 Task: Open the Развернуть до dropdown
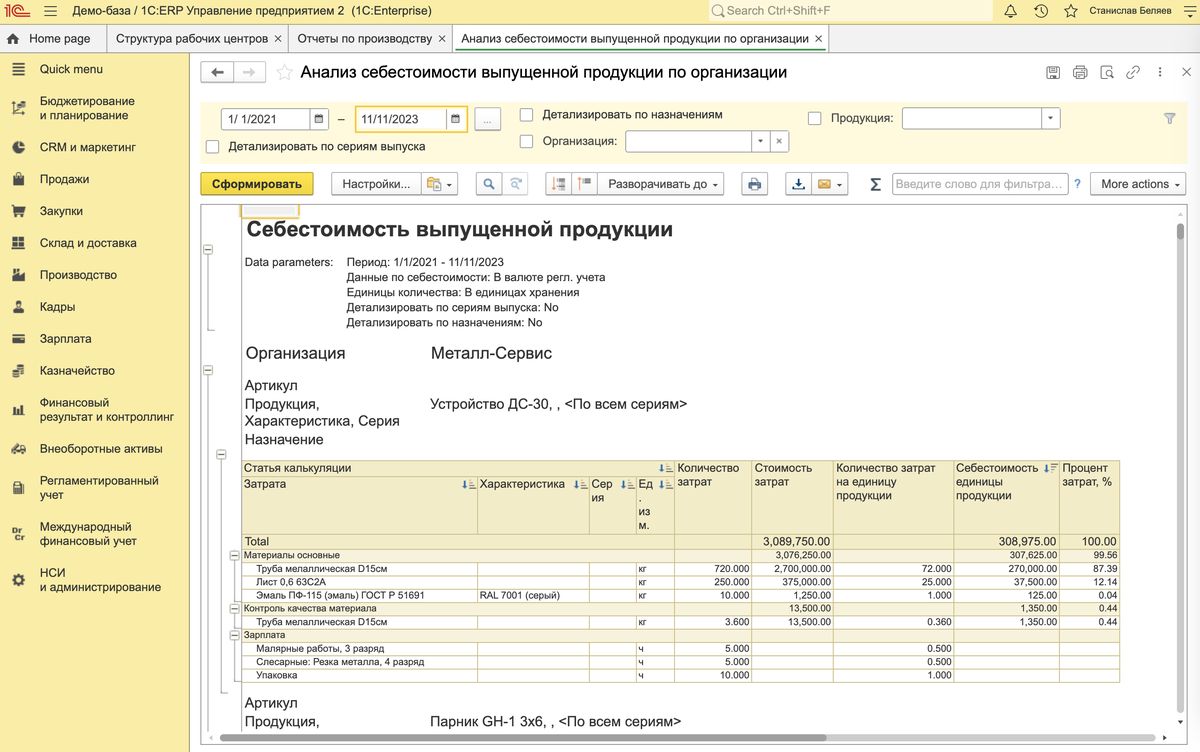(x=661, y=183)
